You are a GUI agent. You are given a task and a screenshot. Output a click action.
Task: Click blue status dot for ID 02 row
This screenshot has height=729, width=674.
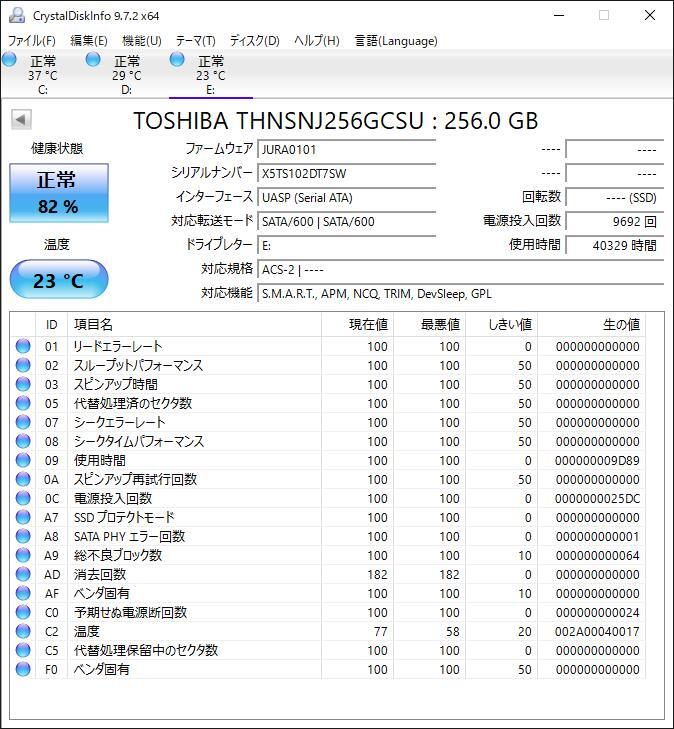[x=23, y=365]
